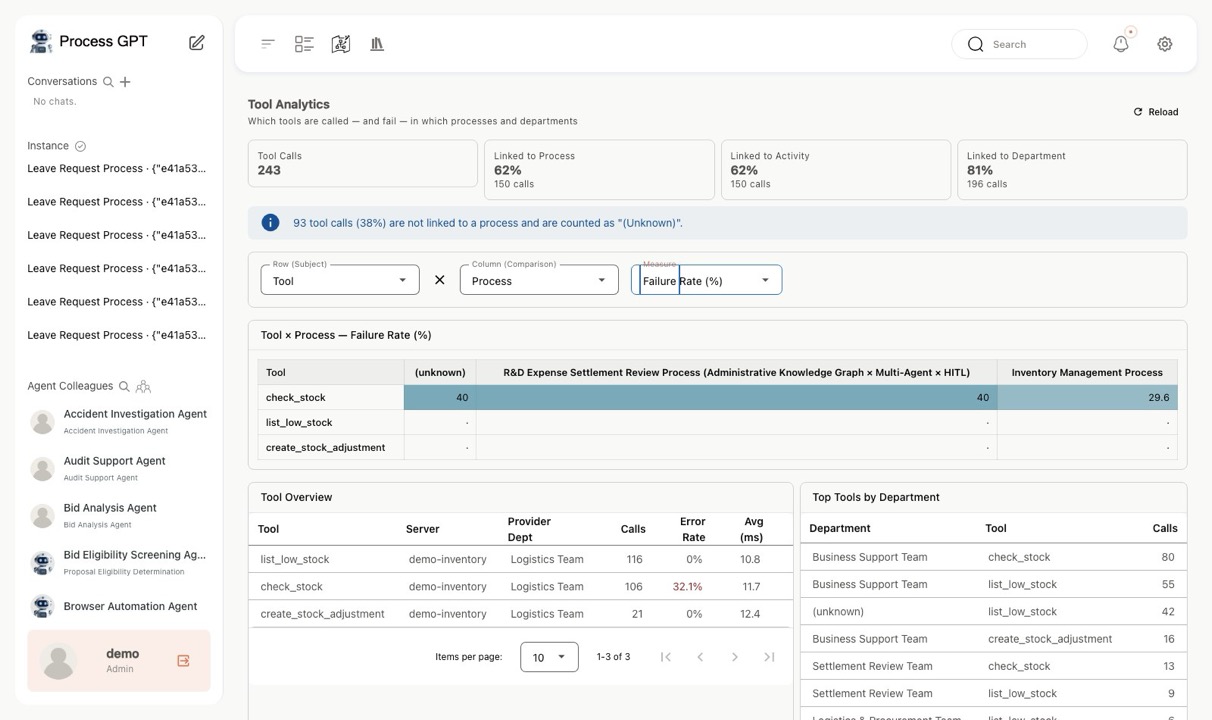Viewport: 1212px width, 720px height.
Task: Open the Accident Investigation Agent colleague
Action: [x=119, y=422]
